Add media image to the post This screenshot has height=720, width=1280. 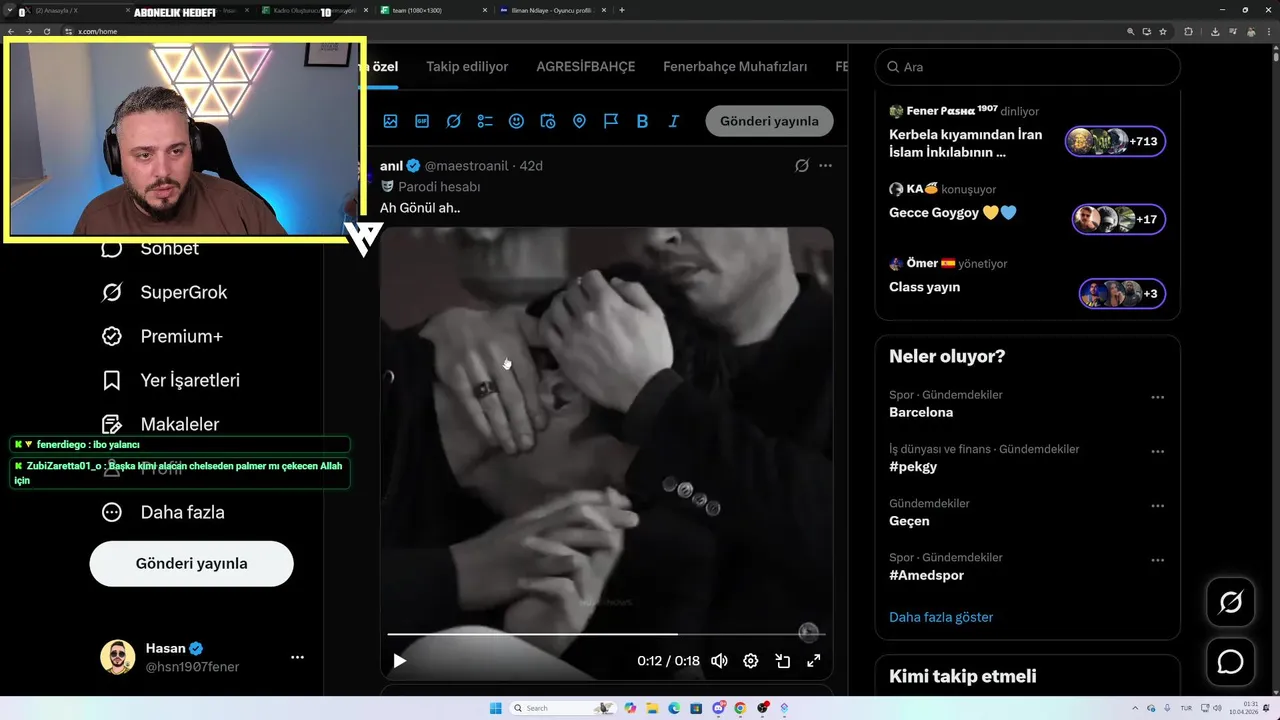coord(390,121)
